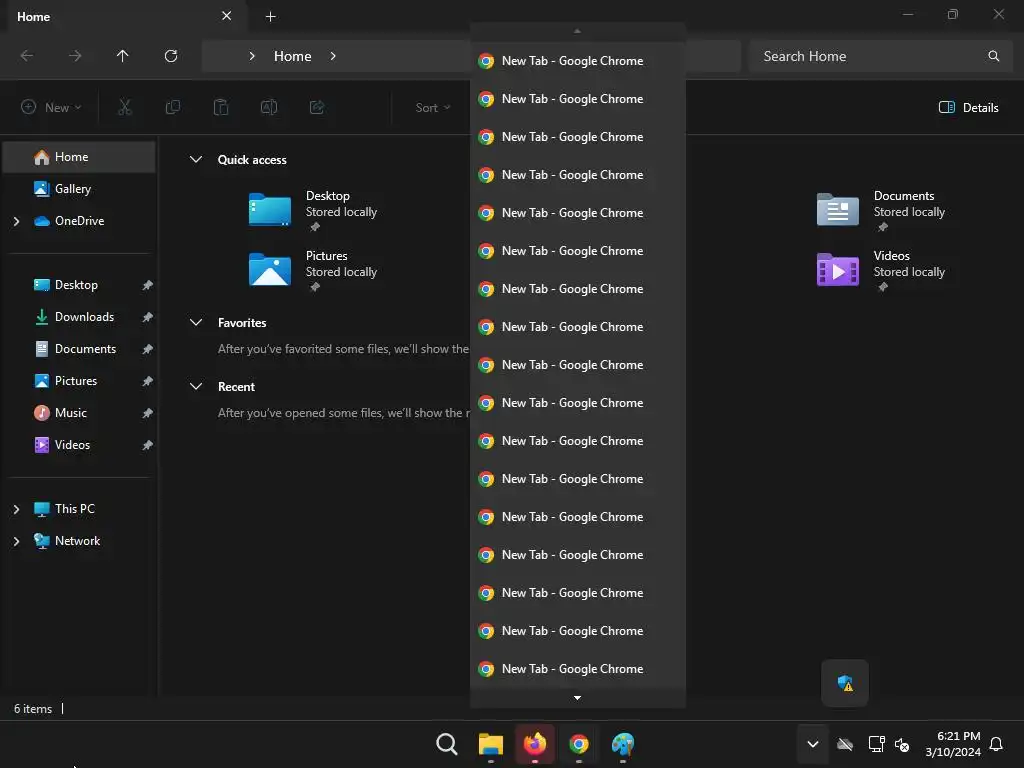The image size is (1024, 768).
Task: Click the search magnifier in Search Home
Action: point(993,56)
